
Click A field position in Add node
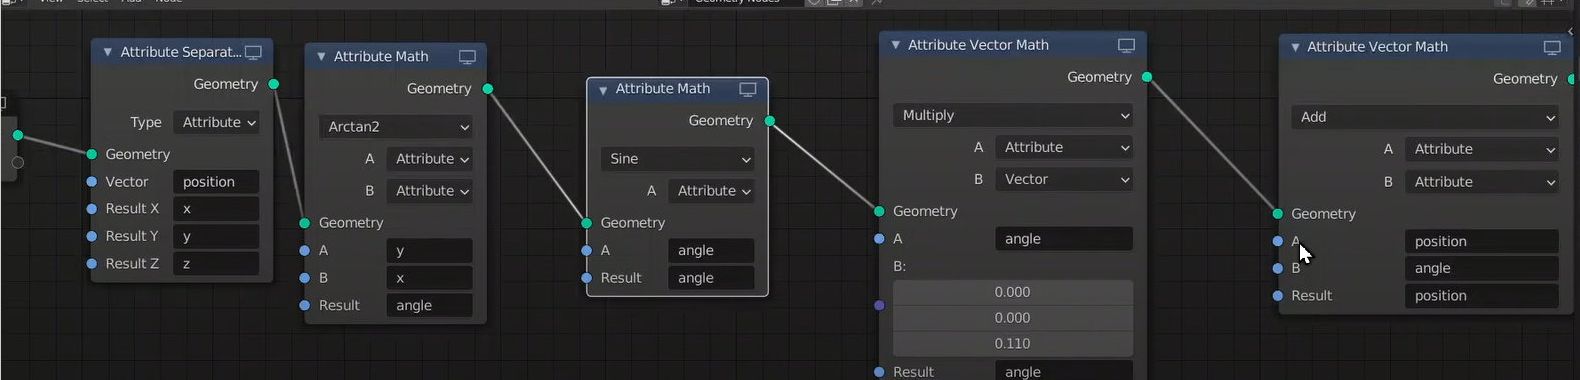1482,241
